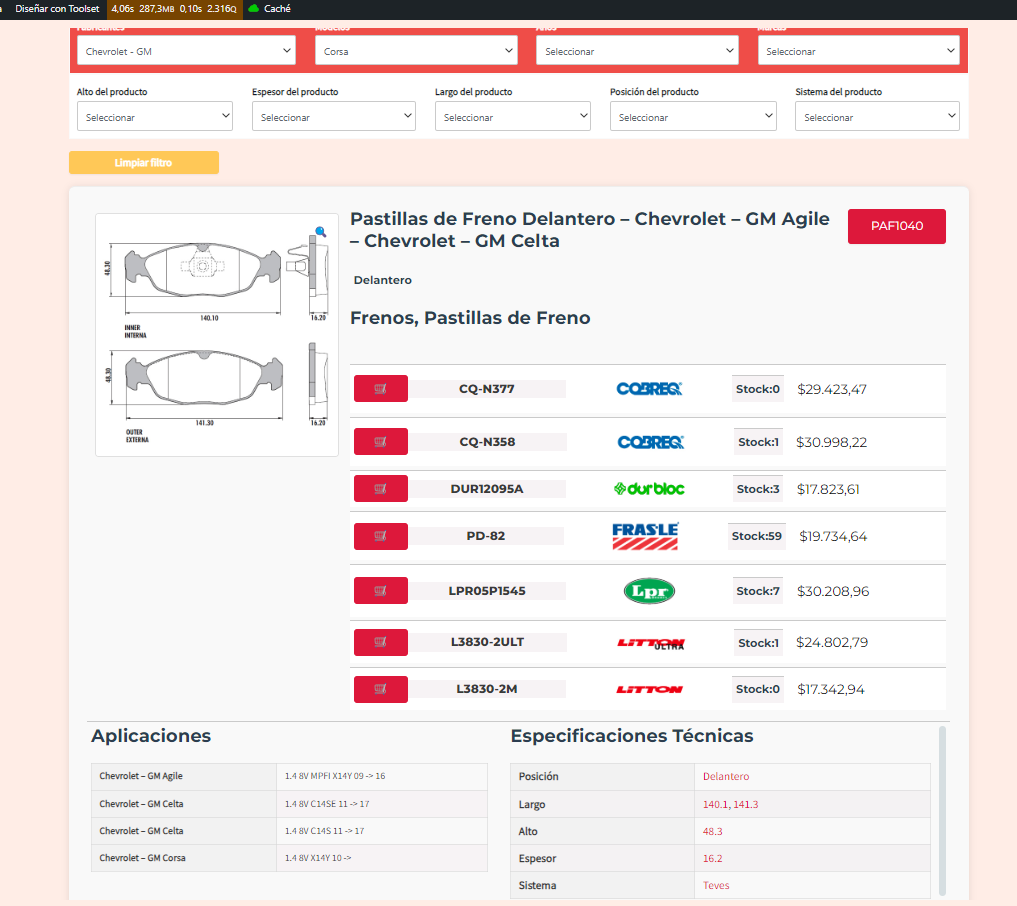Click price $17.342,94

pyautogui.click(x=831, y=689)
